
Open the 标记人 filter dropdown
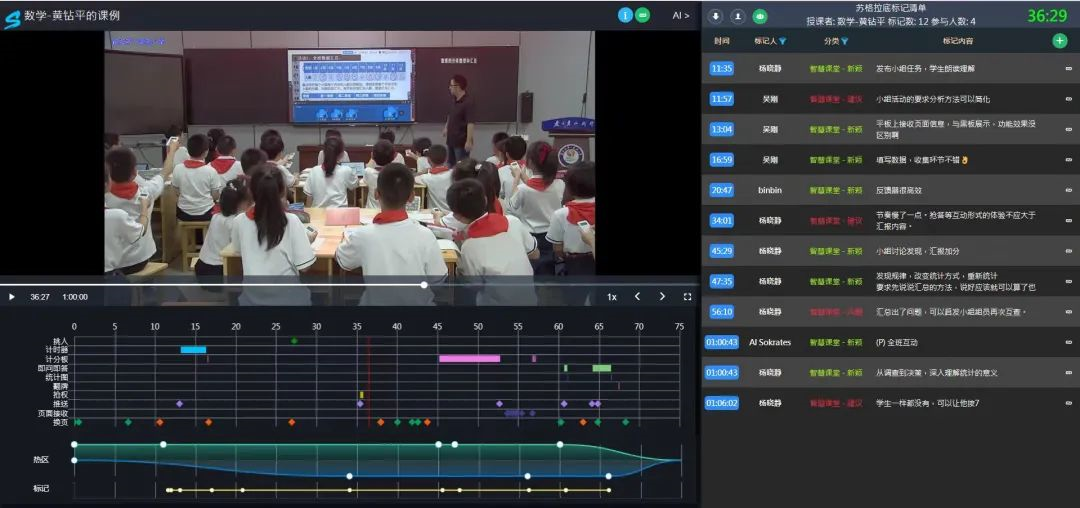point(782,42)
